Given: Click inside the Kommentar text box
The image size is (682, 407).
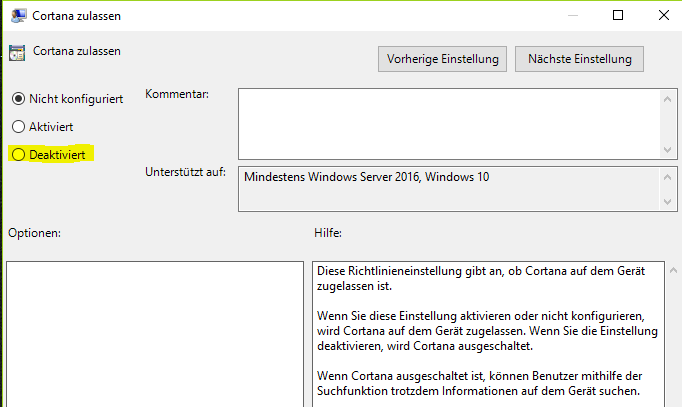Looking at the screenshot, I should (x=450, y=122).
